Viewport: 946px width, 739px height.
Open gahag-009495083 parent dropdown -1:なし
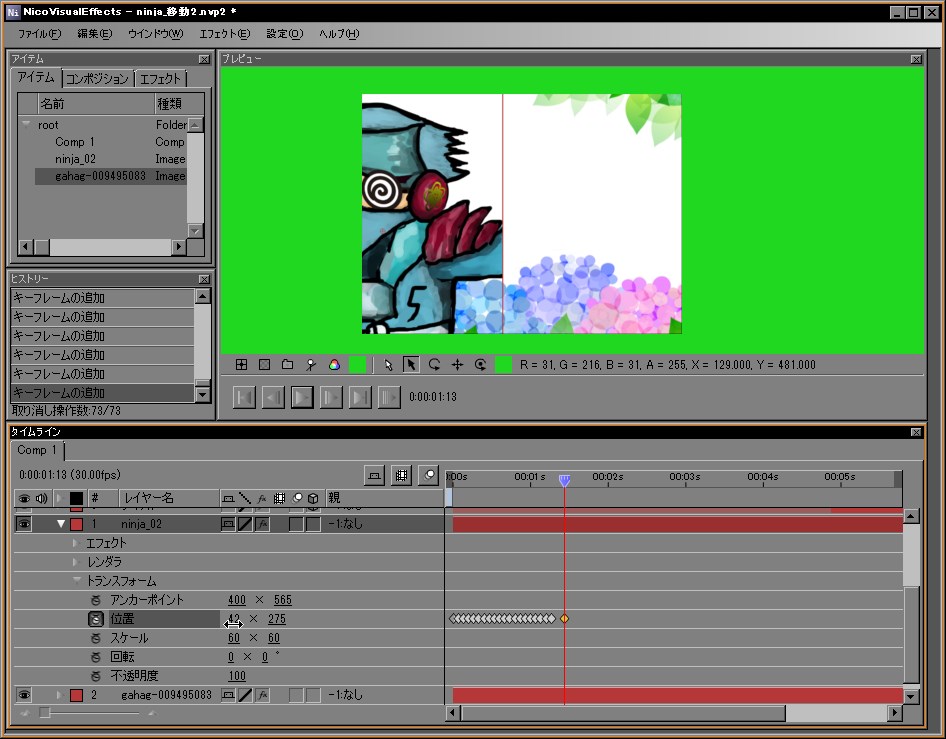pos(345,695)
